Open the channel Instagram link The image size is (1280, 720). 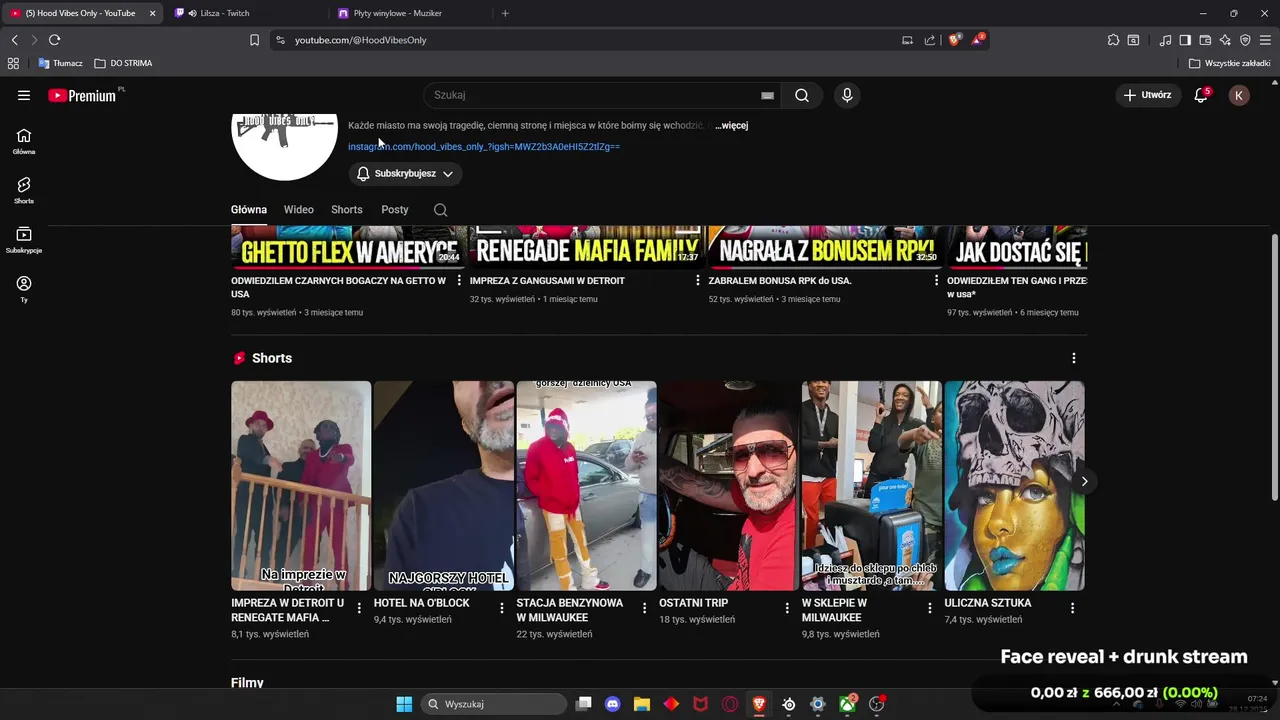[484, 147]
